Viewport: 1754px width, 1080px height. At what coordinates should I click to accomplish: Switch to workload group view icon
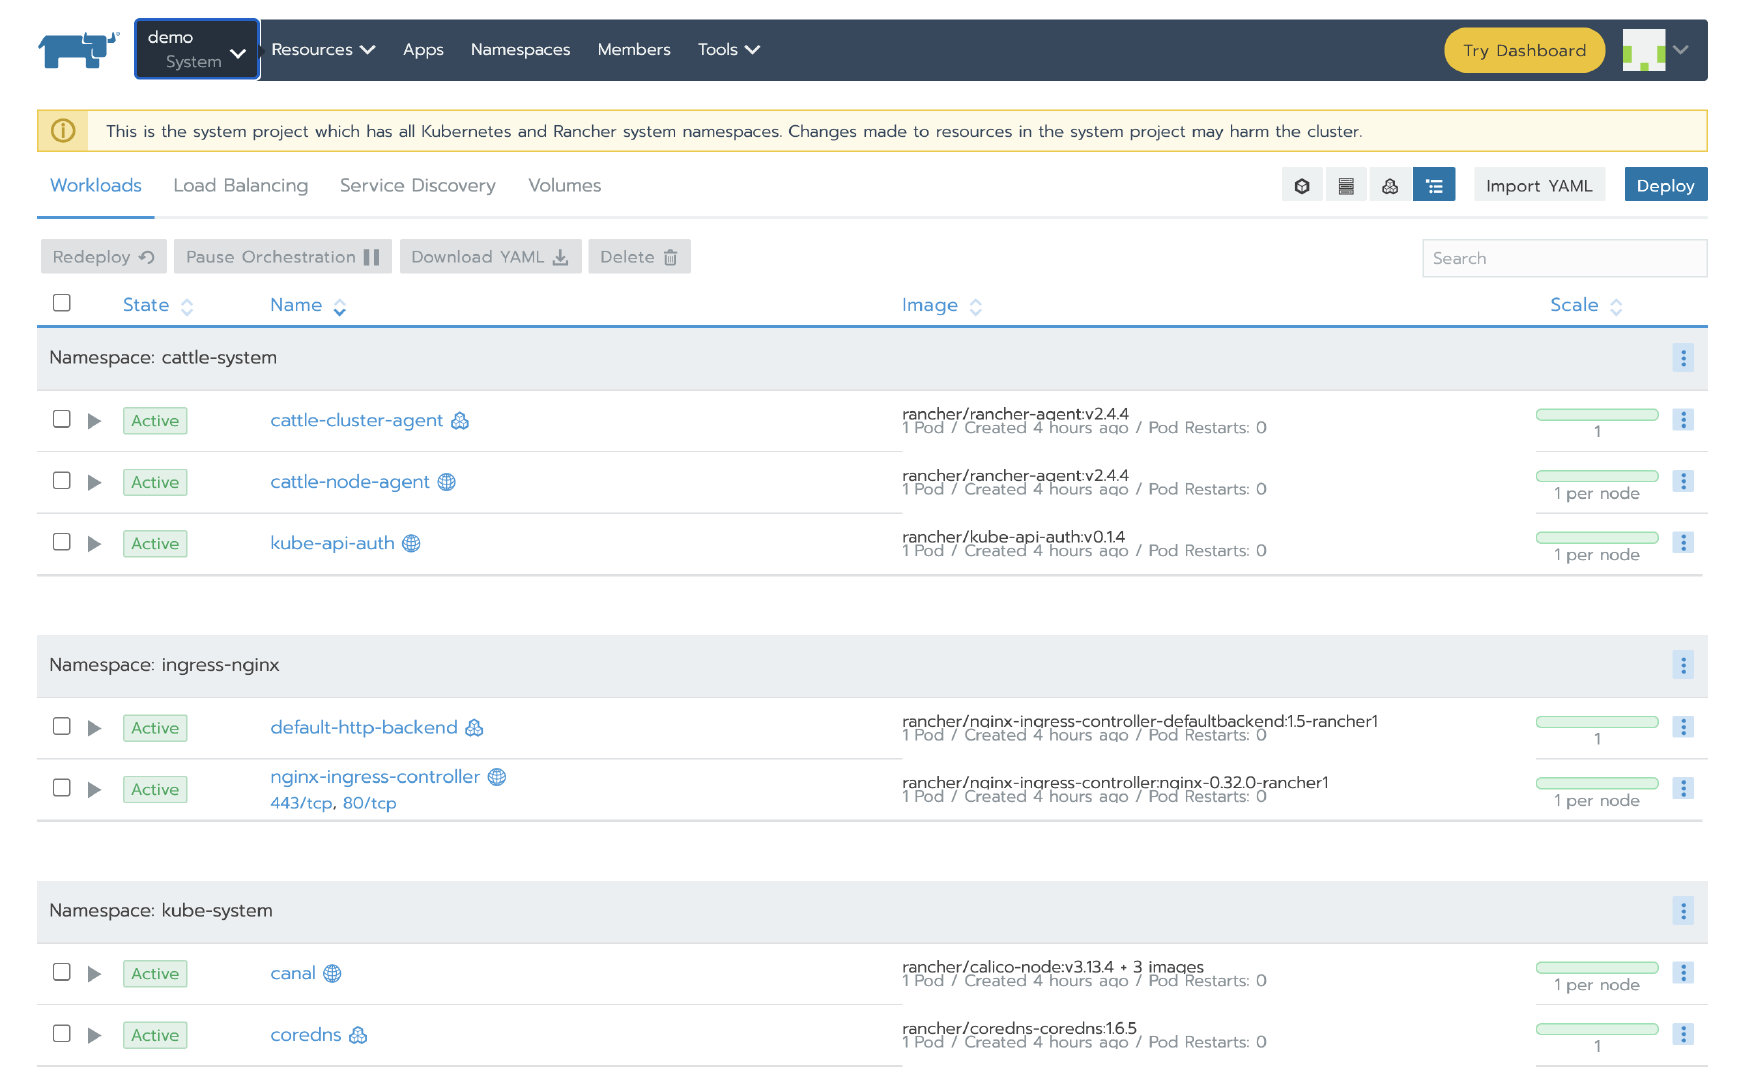[1390, 185]
